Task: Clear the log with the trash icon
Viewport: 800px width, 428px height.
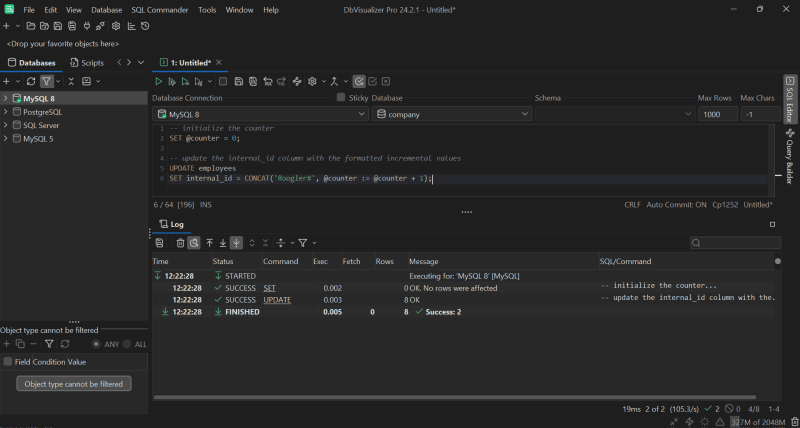Action: (180, 243)
